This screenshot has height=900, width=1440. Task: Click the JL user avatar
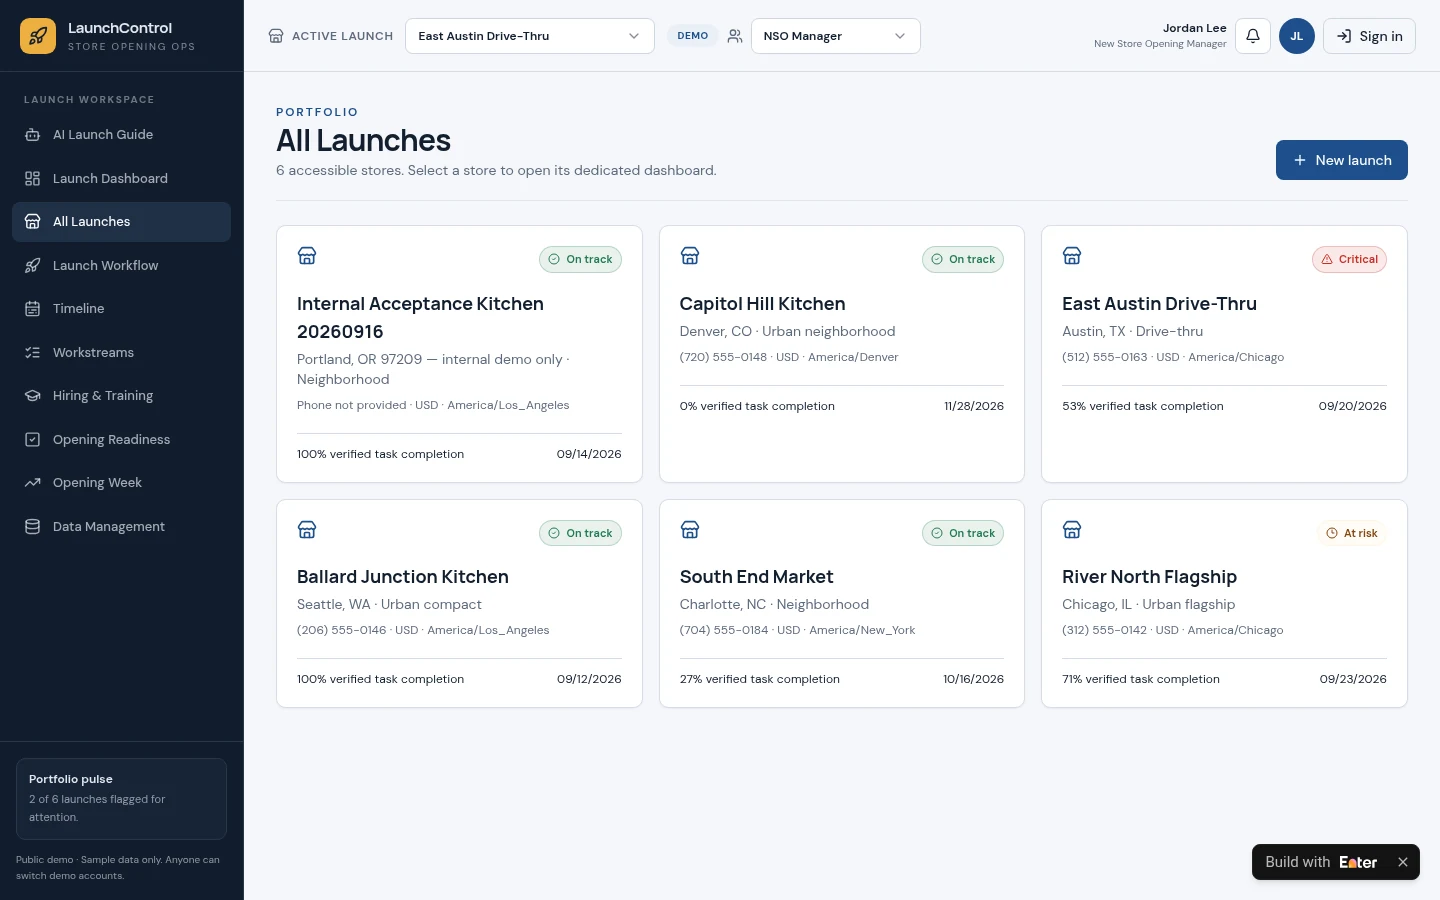pos(1297,36)
